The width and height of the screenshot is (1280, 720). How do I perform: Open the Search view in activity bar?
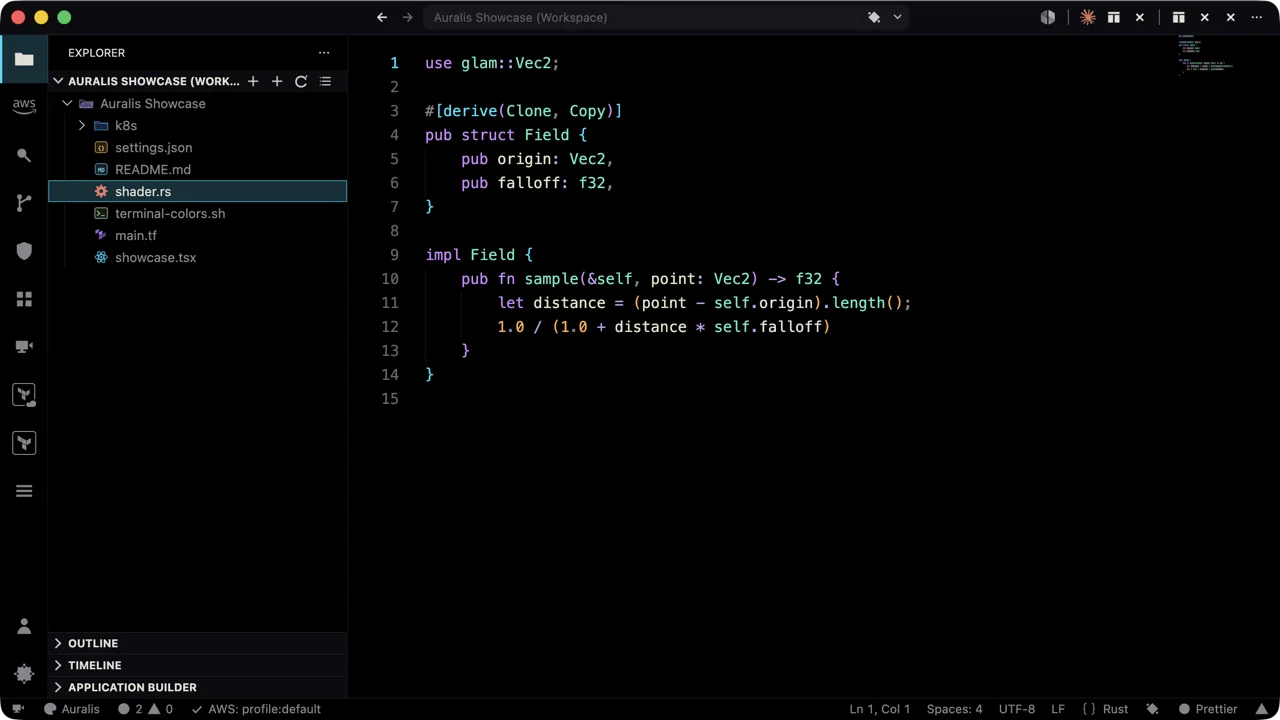coord(24,155)
